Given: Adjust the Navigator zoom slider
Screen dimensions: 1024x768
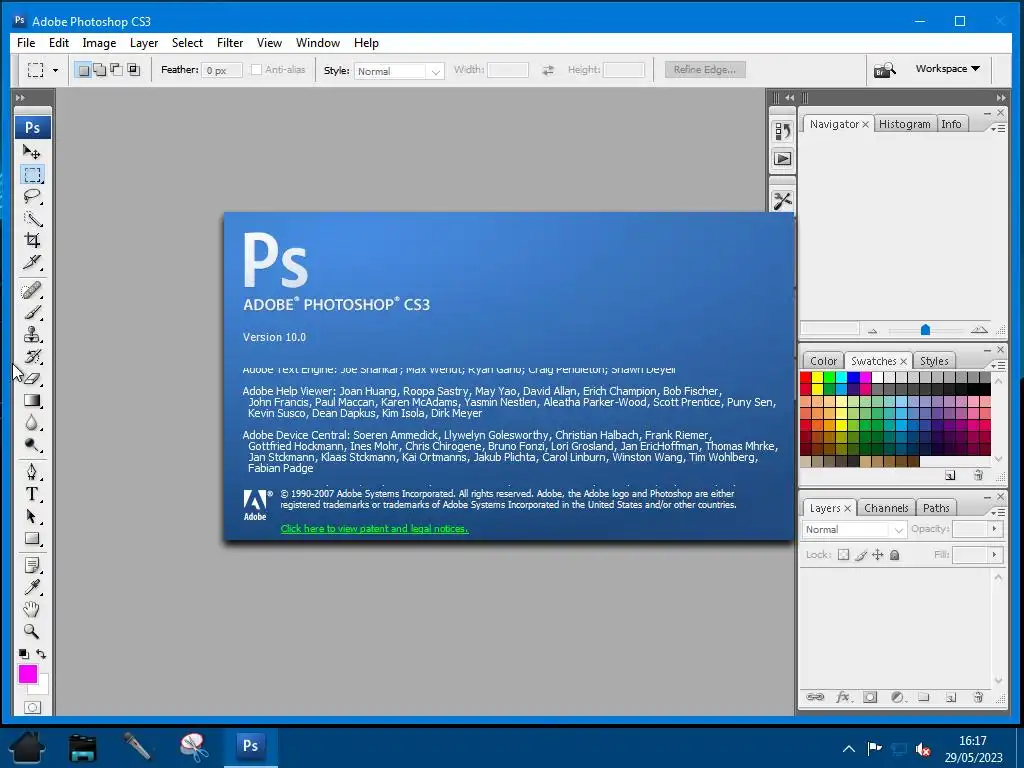Looking at the screenshot, I should [925, 330].
